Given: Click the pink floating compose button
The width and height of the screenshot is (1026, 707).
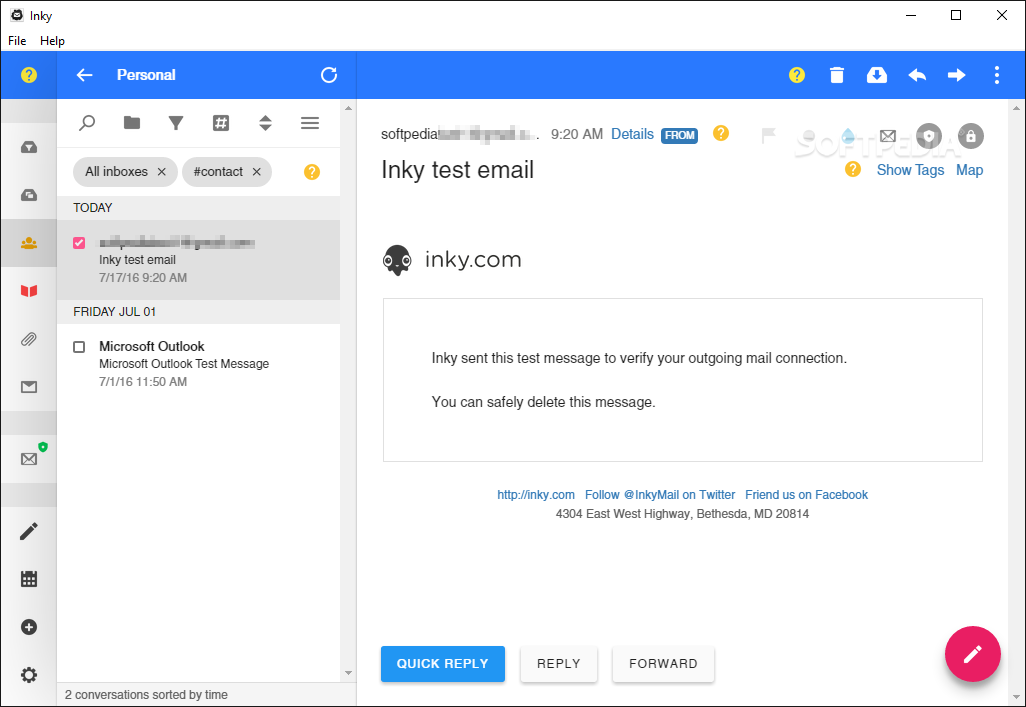Looking at the screenshot, I should [x=972, y=654].
